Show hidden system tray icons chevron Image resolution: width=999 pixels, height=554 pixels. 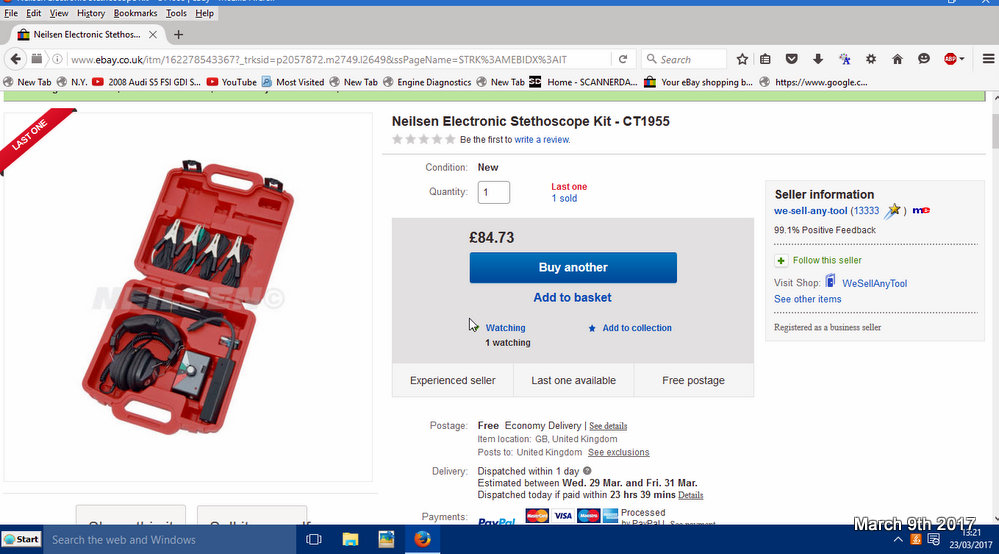pos(898,540)
